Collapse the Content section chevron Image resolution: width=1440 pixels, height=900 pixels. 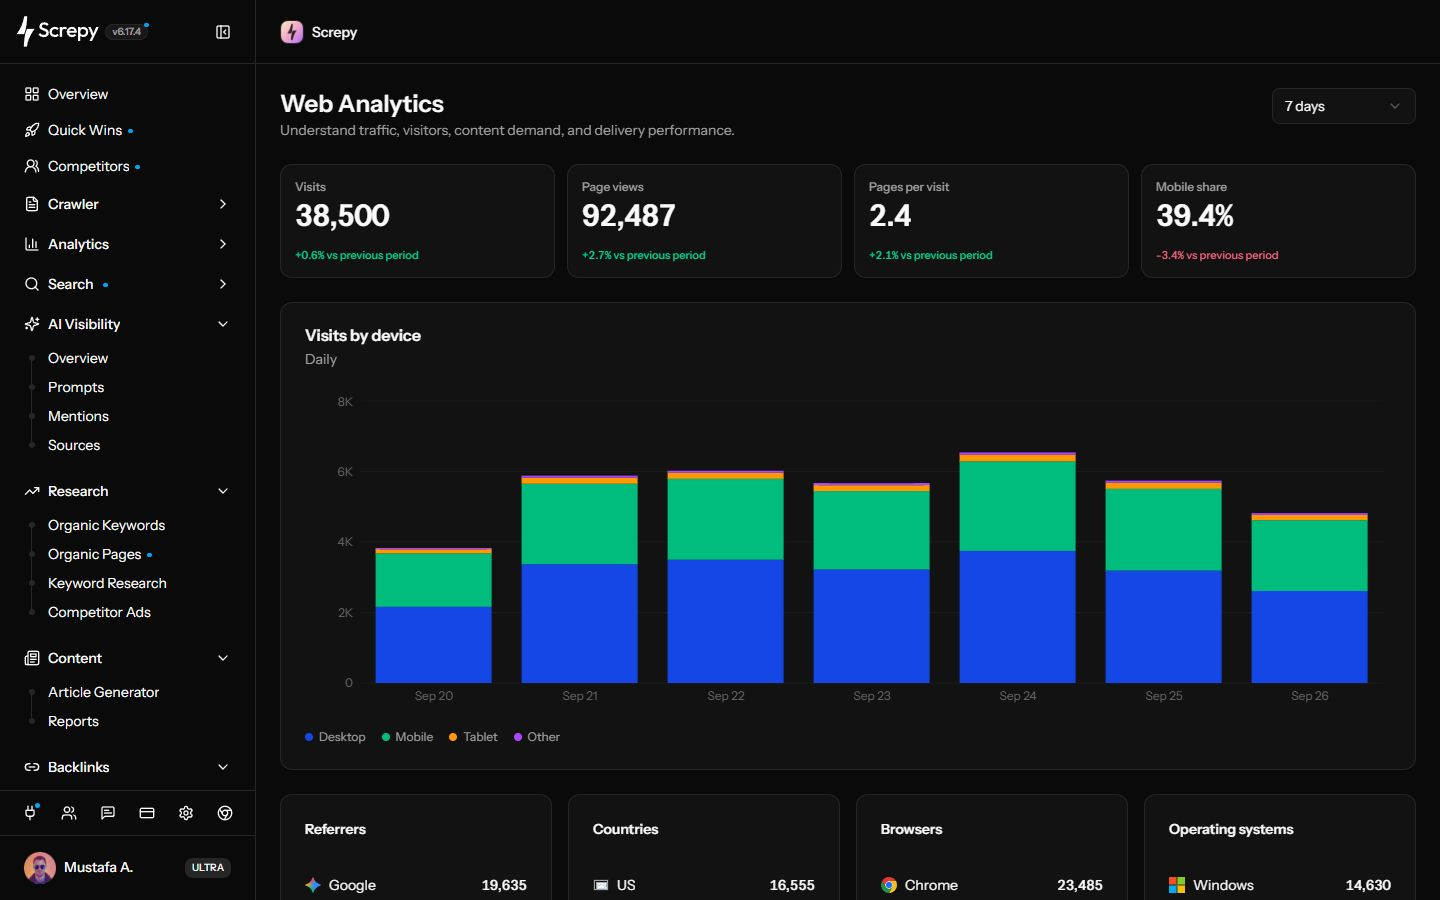223,658
